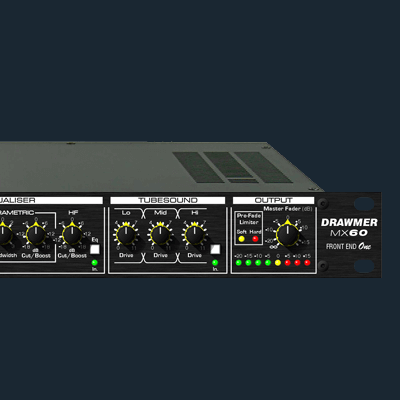Click the green Tubesound In LED
This screenshot has width=400, height=400.
[x=215, y=263]
